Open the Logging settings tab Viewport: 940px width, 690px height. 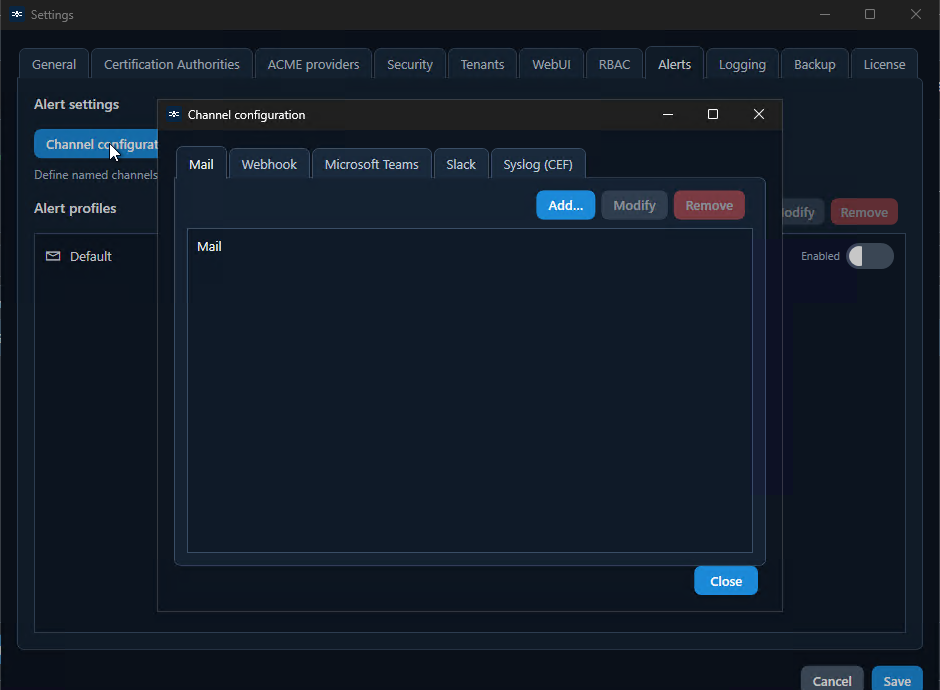742,64
